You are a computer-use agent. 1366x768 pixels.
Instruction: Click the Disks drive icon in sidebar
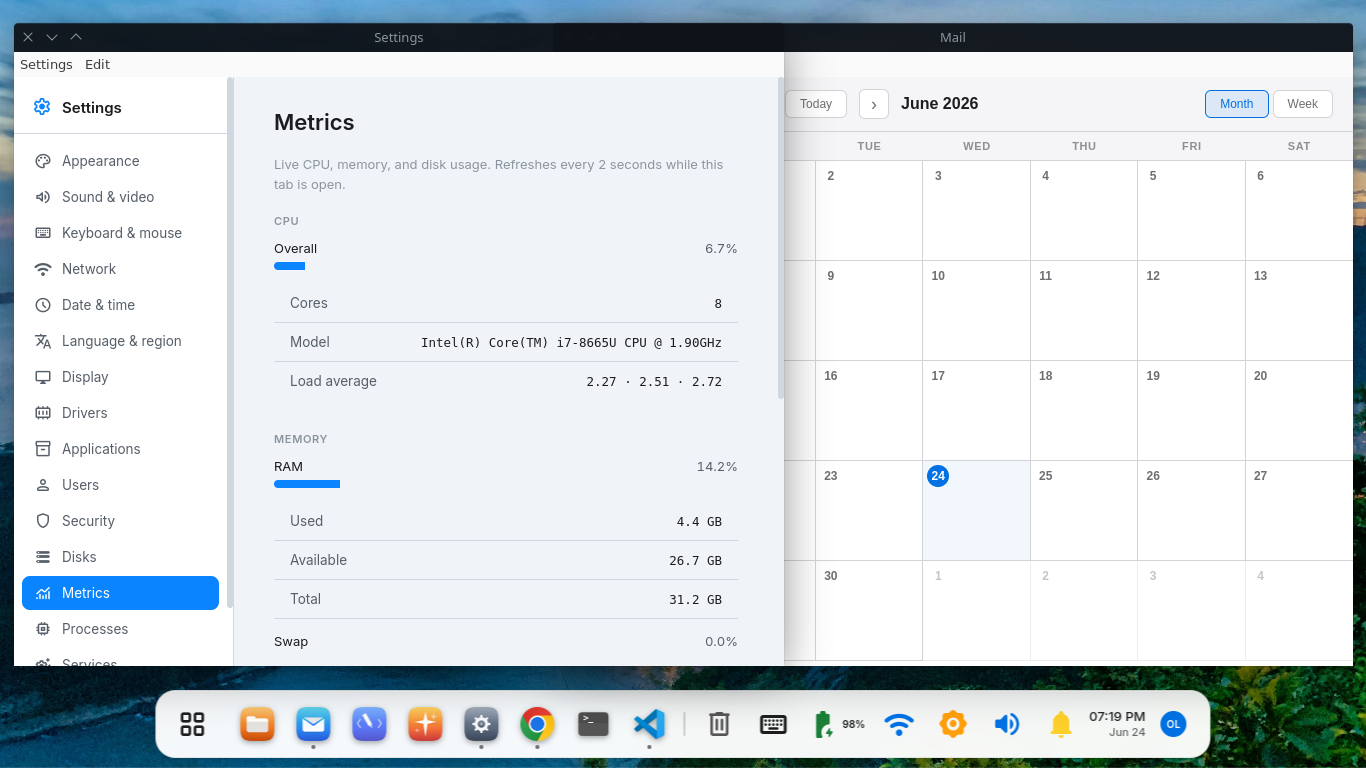coord(43,557)
